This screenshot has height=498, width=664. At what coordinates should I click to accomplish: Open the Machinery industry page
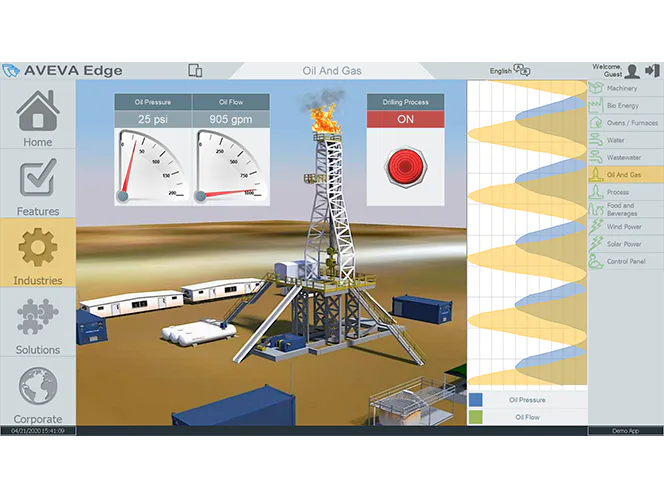pyautogui.click(x=626, y=88)
